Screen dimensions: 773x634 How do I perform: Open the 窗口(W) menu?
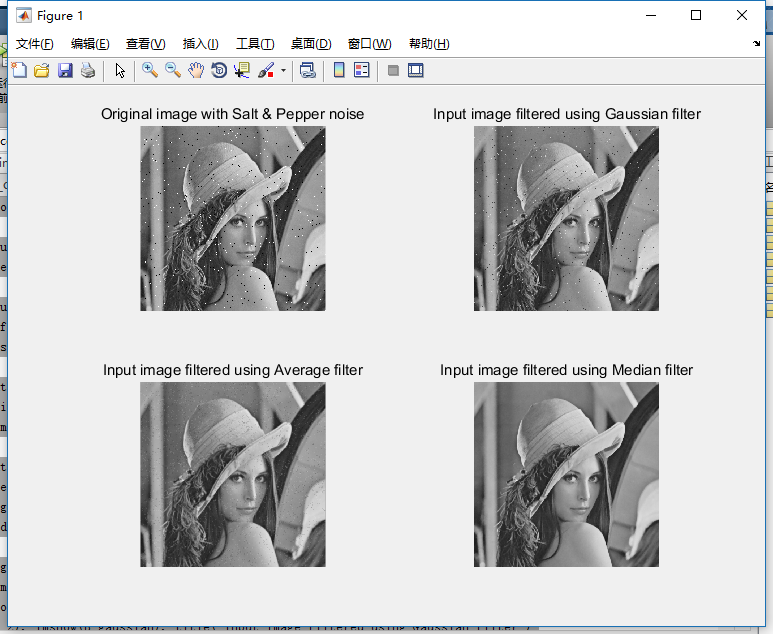click(x=369, y=44)
